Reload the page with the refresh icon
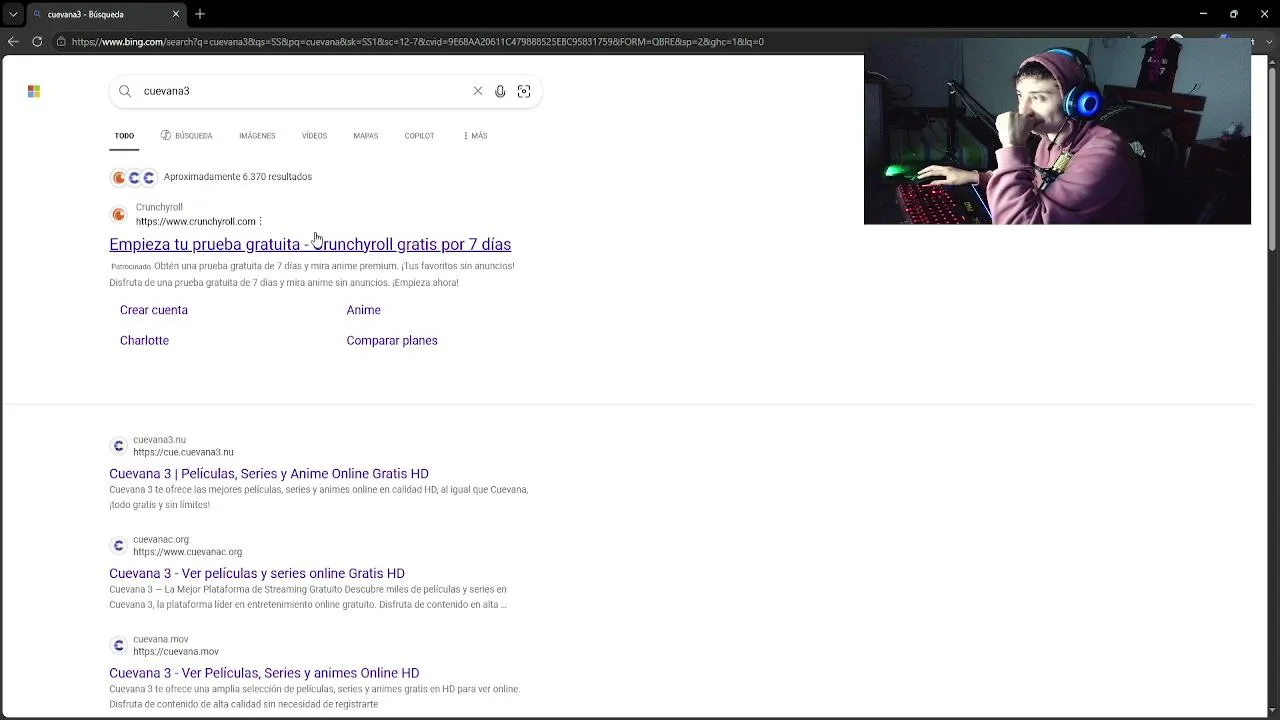This screenshot has width=1280, height=720. (x=37, y=42)
